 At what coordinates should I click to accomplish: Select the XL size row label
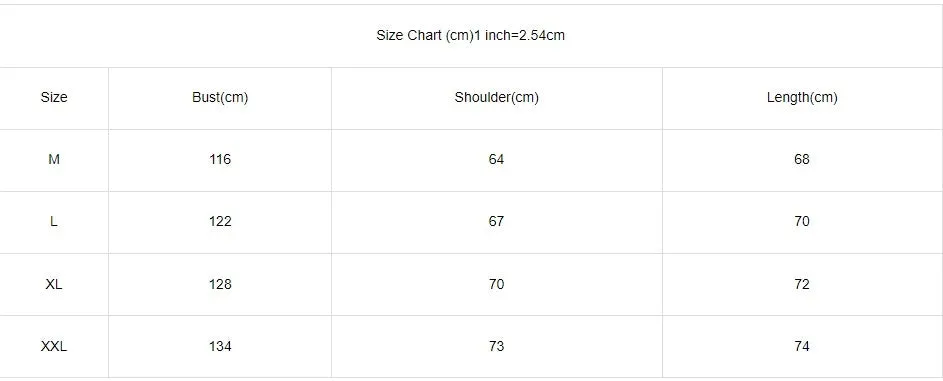pos(54,284)
